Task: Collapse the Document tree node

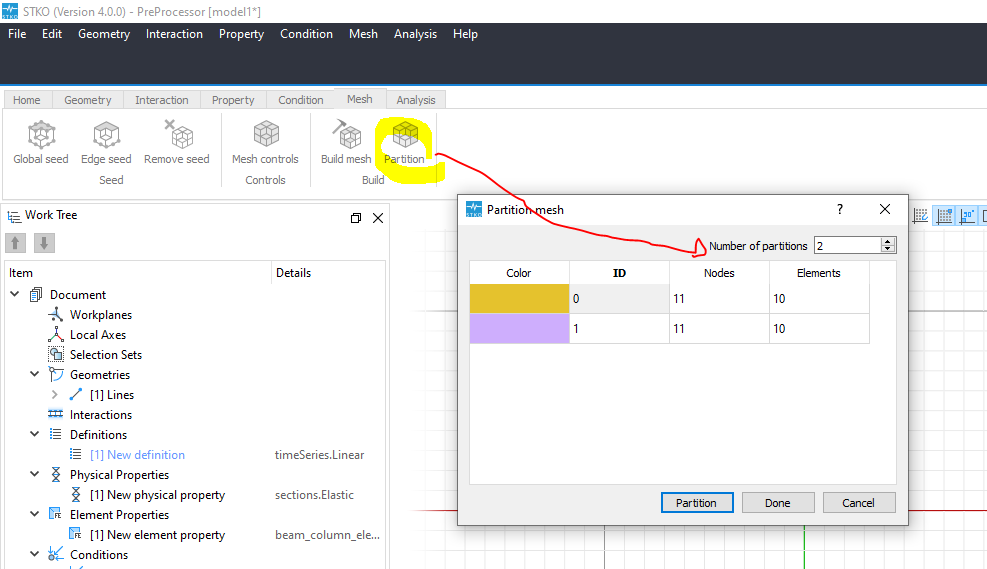Action: point(15,294)
